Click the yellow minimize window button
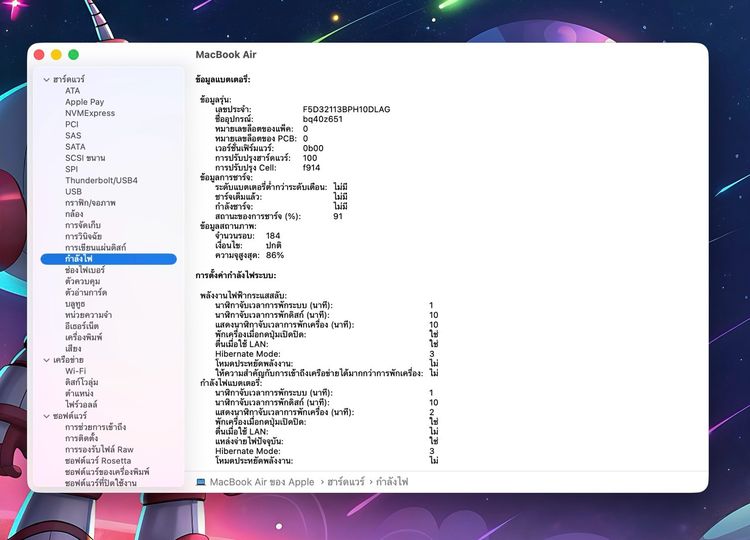Screen dimensions: 750x540 point(56,55)
